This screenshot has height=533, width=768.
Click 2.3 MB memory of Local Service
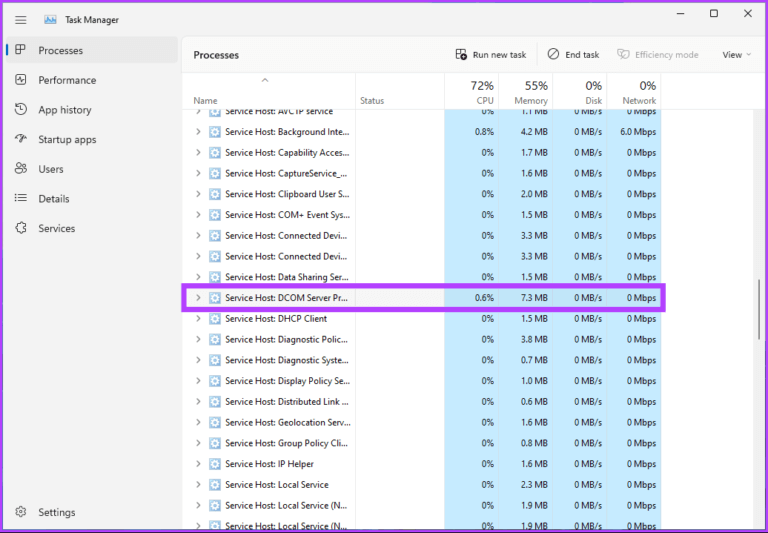coord(534,485)
